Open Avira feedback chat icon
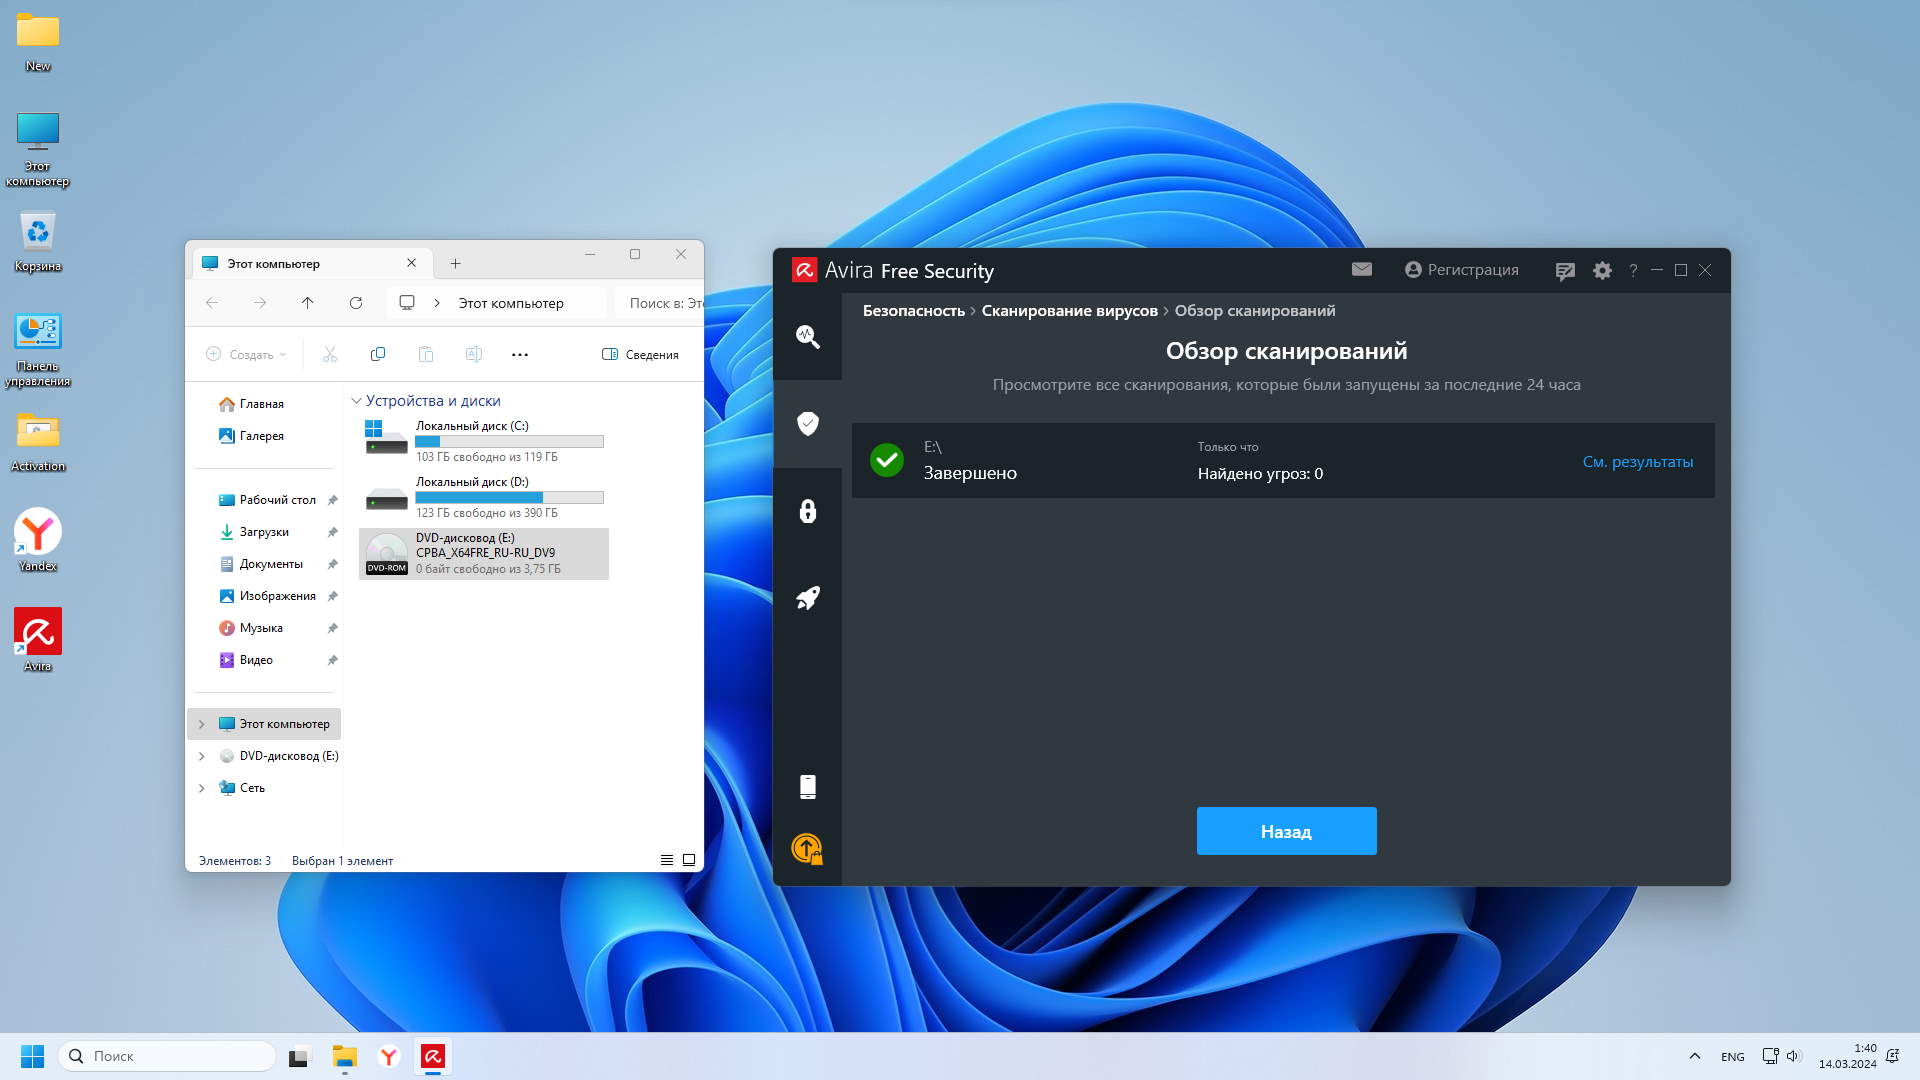This screenshot has height=1080, width=1920. coord(1565,271)
